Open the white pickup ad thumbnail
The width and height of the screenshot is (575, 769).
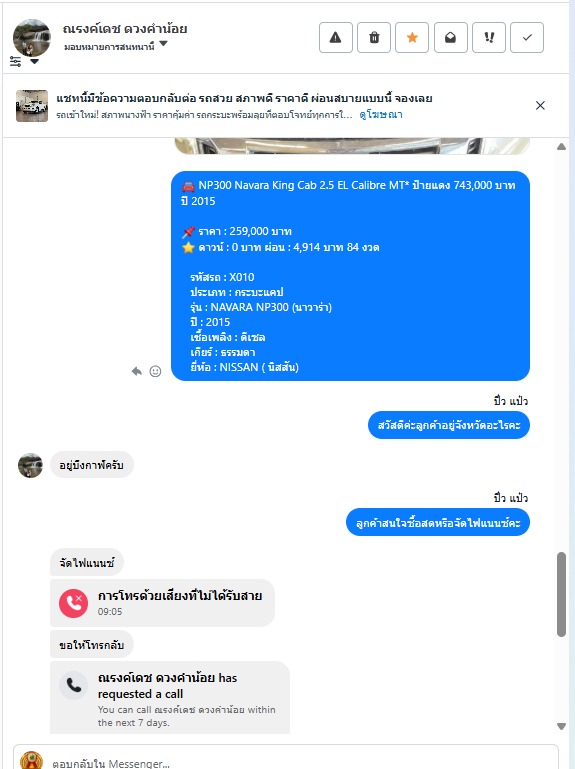pos(32,105)
